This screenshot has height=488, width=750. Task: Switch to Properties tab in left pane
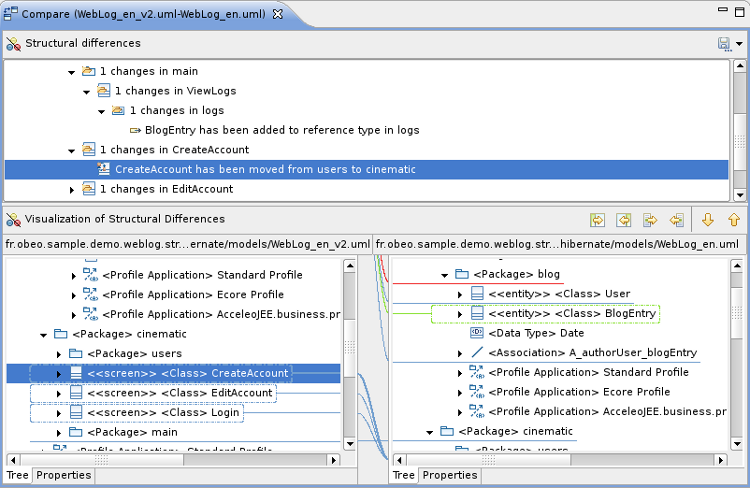pyautogui.click(x=62, y=476)
